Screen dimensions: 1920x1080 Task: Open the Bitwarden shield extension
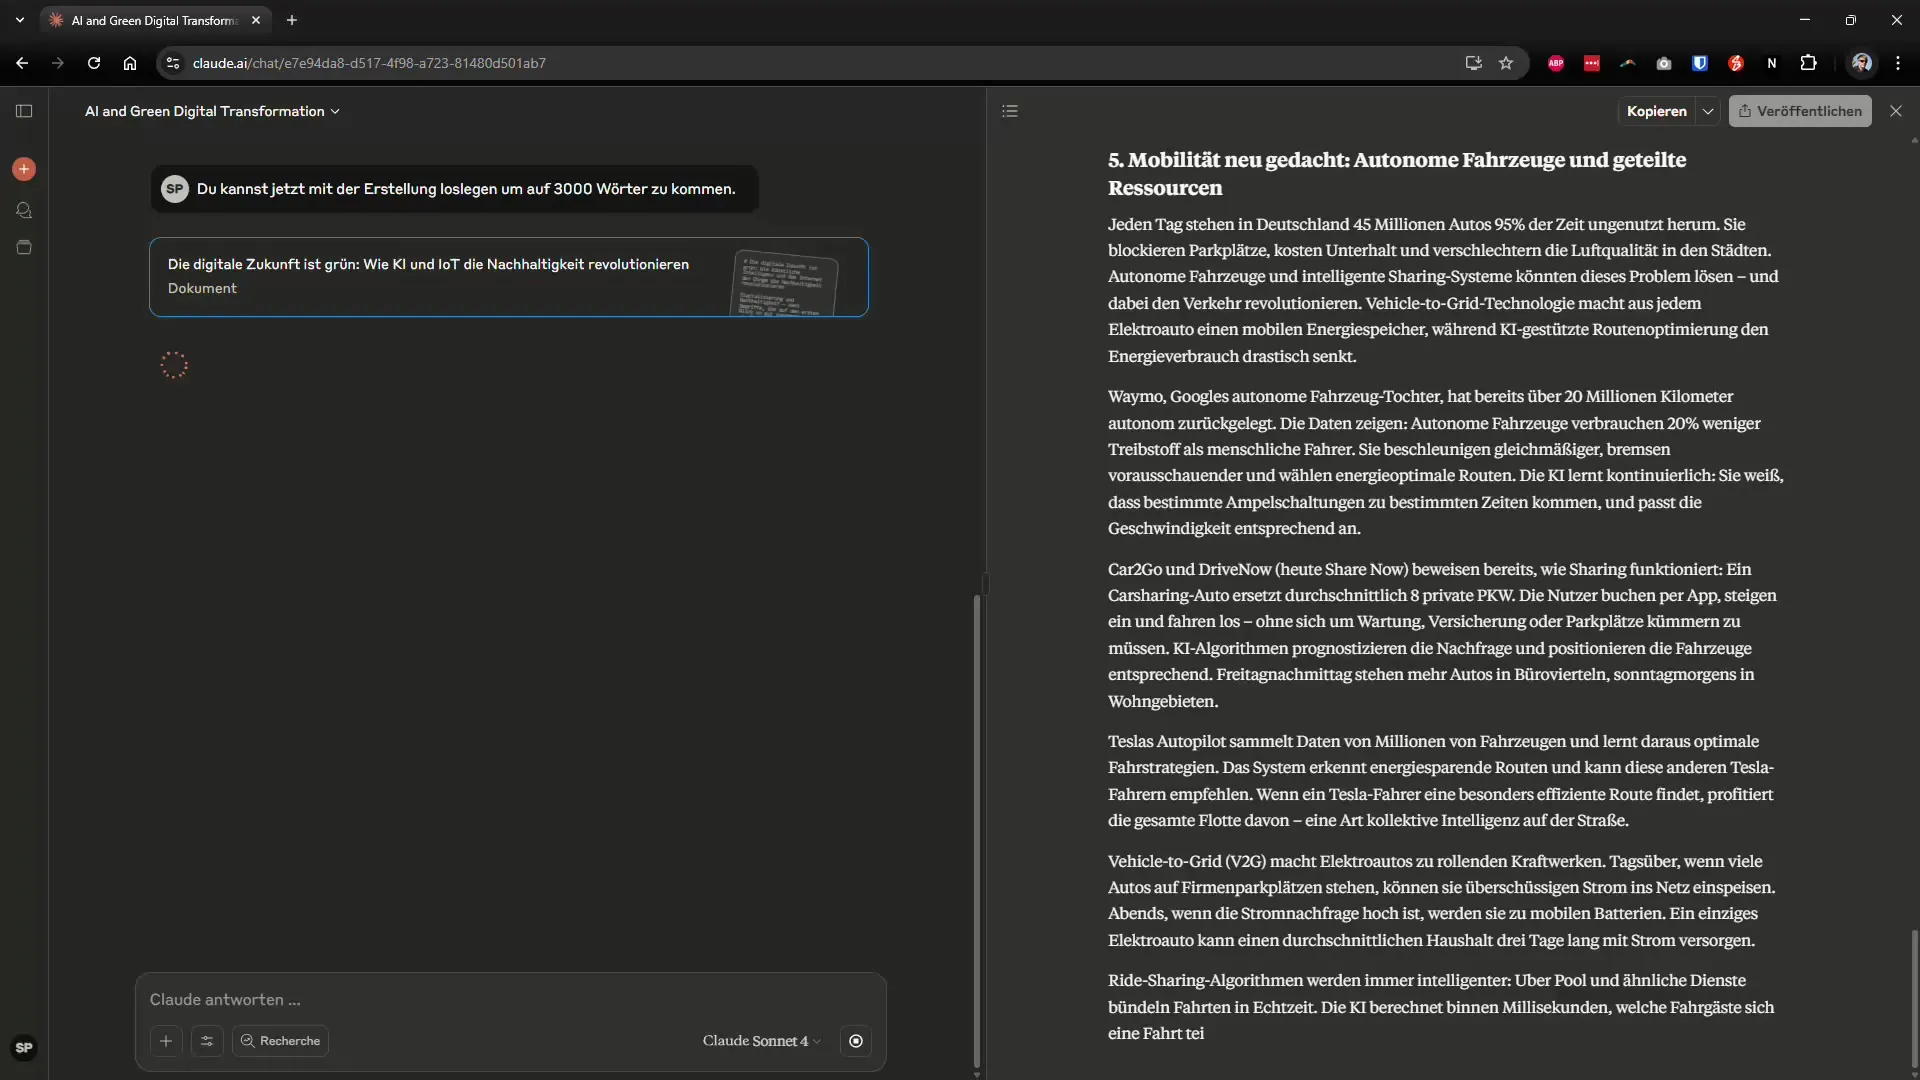(1700, 63)
